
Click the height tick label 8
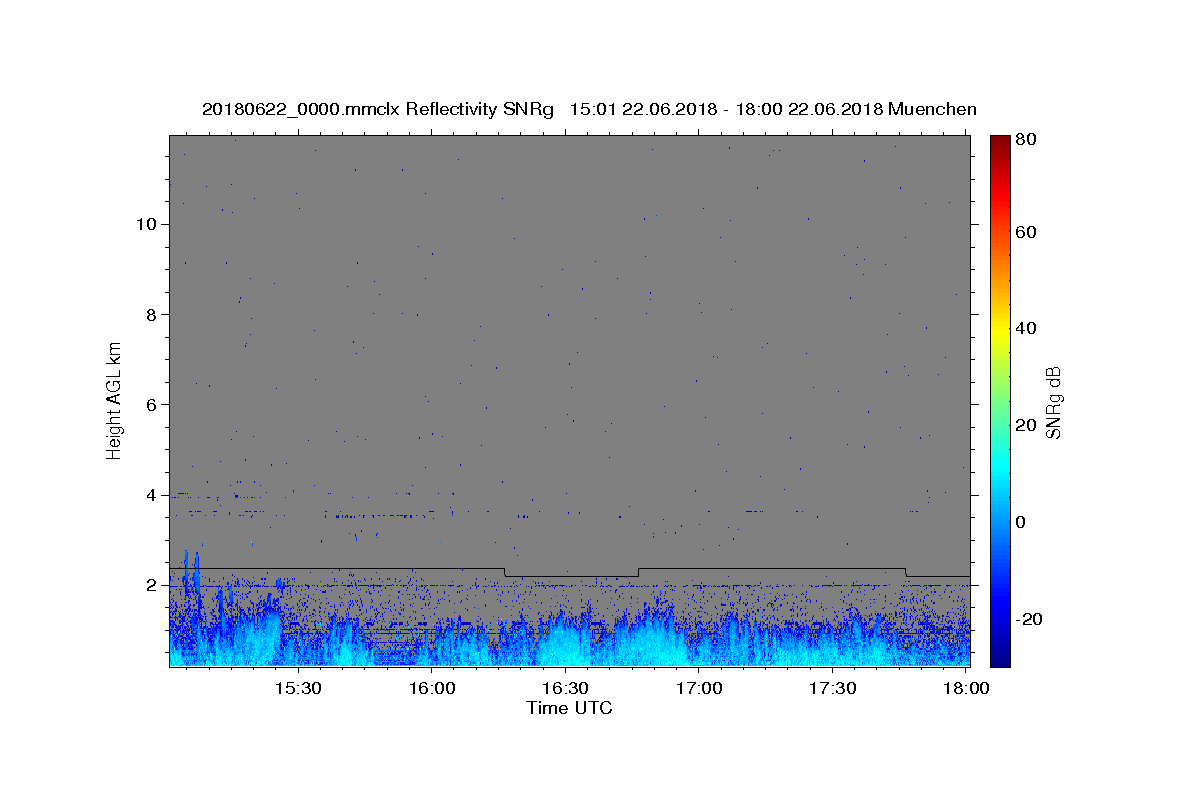point(151,314)
